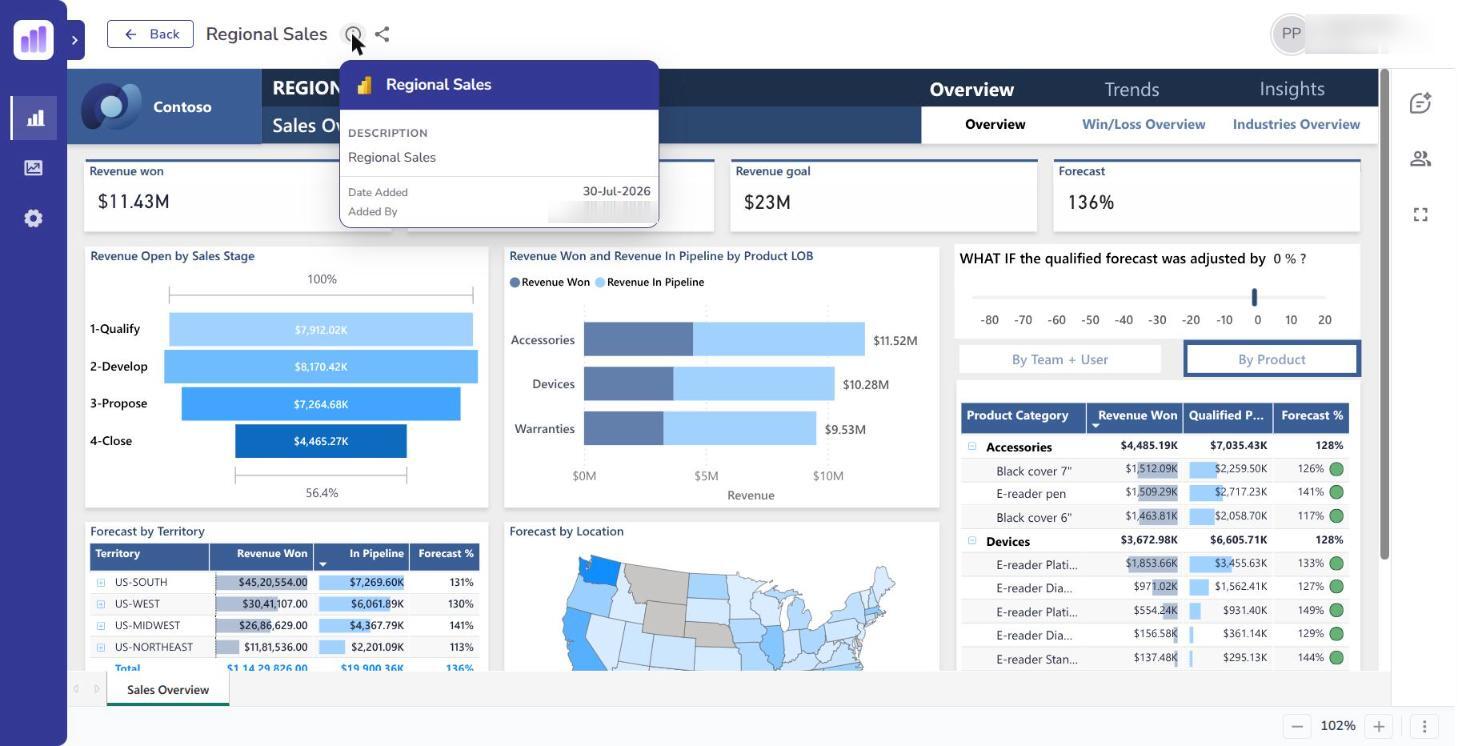
Task: Click the share icon next to Regional Sales
Action: [382, 34]
